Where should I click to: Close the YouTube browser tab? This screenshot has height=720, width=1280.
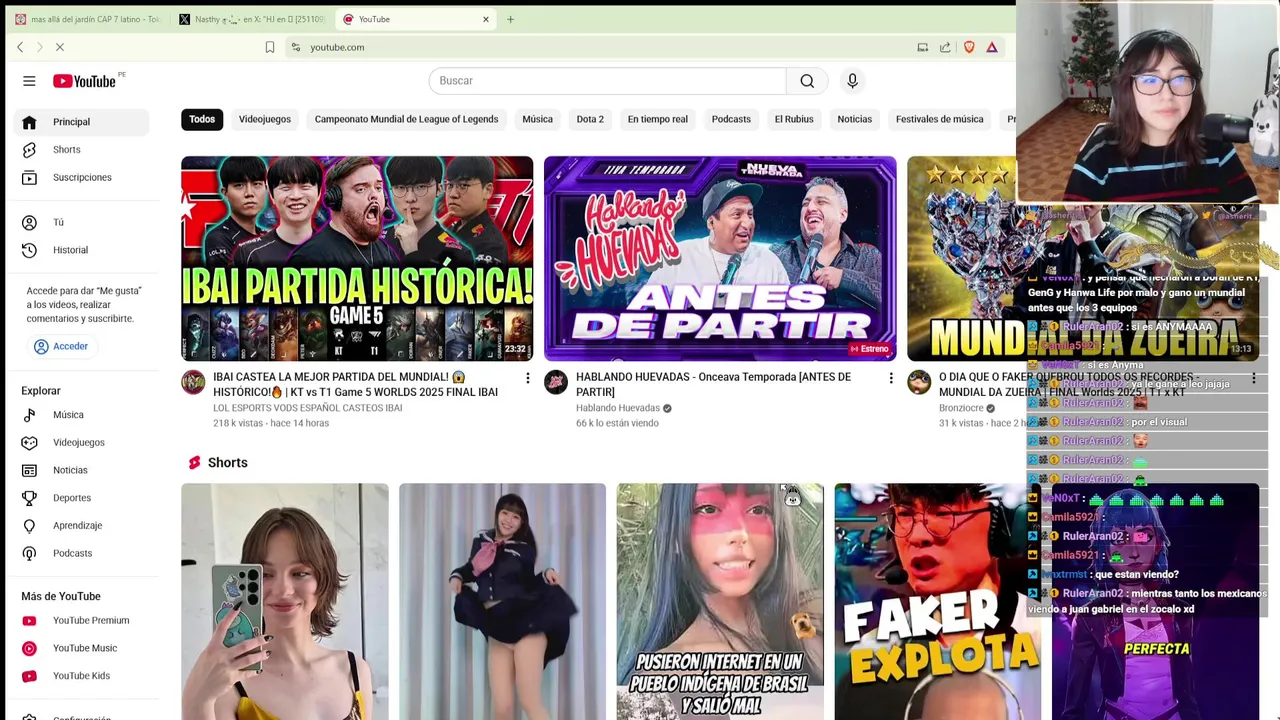(x=486, y=19)
